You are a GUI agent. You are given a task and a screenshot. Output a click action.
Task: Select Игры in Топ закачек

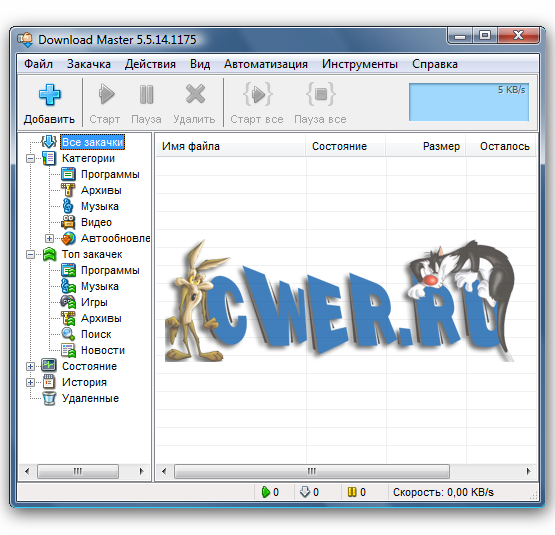[94, 302]
